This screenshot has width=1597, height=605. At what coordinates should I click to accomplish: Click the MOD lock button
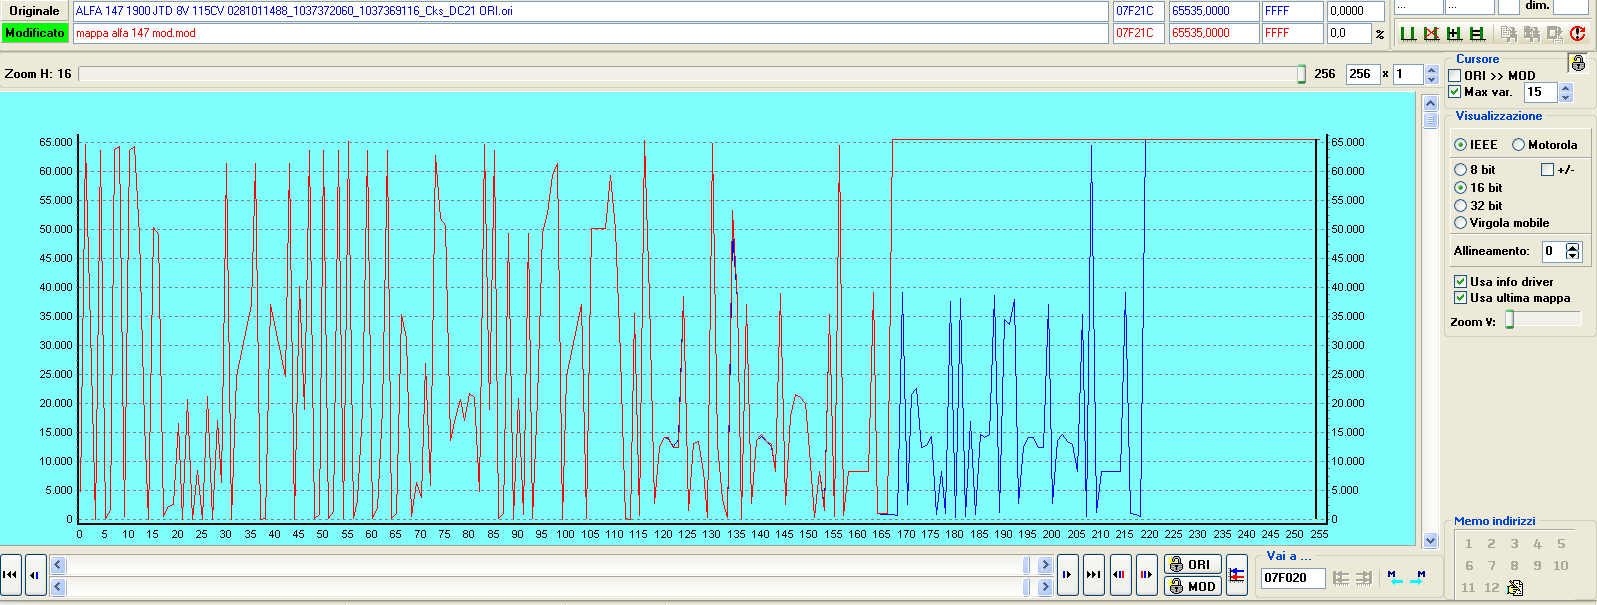click(x=1192, y=586)
